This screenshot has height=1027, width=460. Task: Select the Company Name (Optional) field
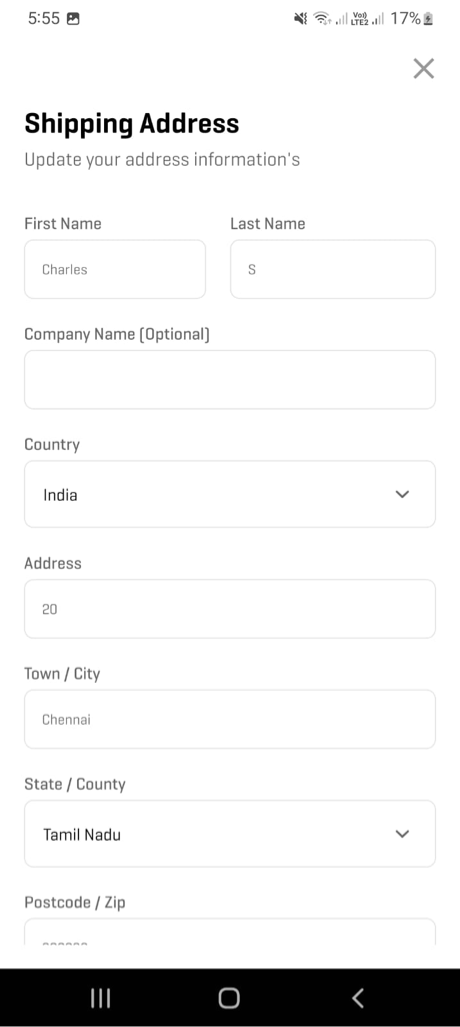(230, 380)
